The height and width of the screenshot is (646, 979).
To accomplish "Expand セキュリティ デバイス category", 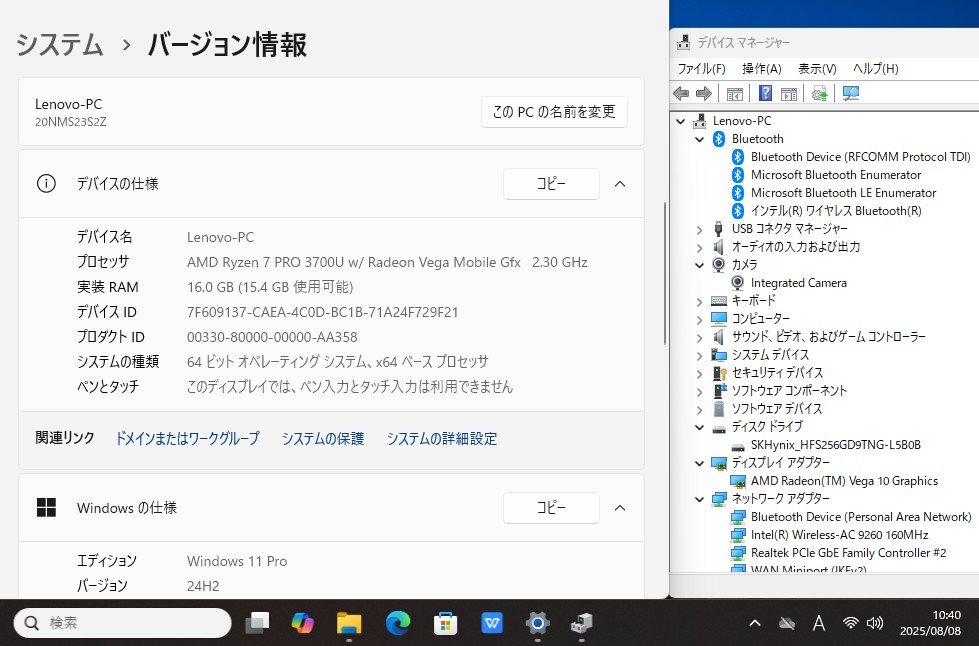I will [699, 374].
